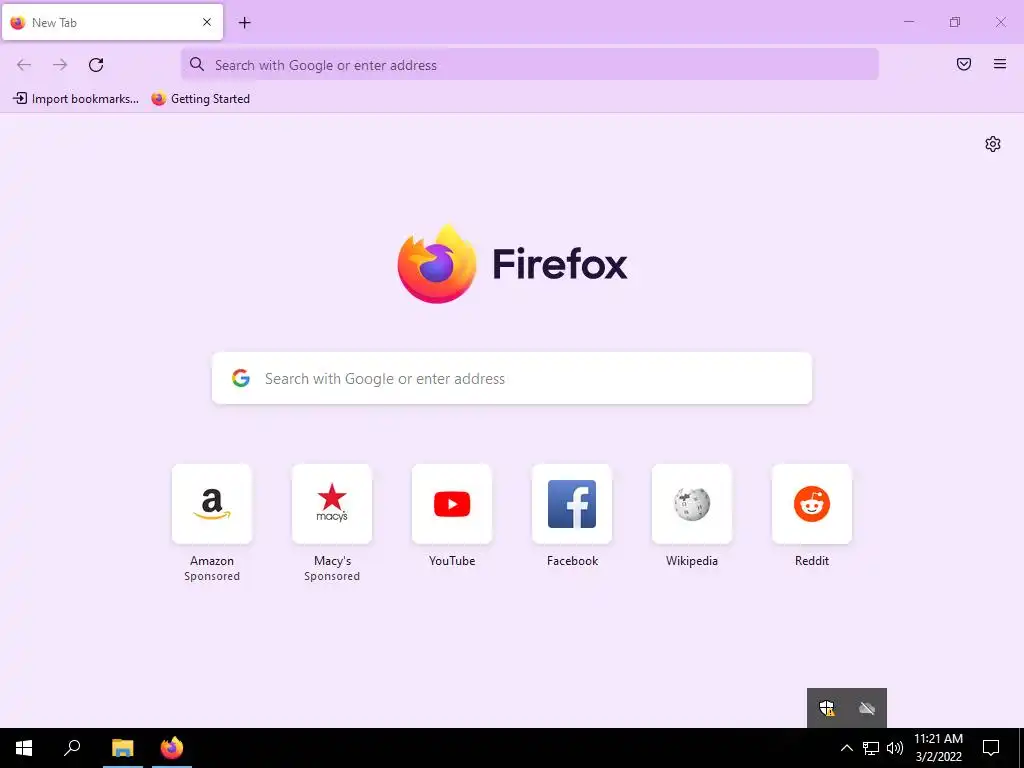Click the back navigation arrow
Screen dimensions: 1024x768
pyautogui.click(x=24, y=65)
